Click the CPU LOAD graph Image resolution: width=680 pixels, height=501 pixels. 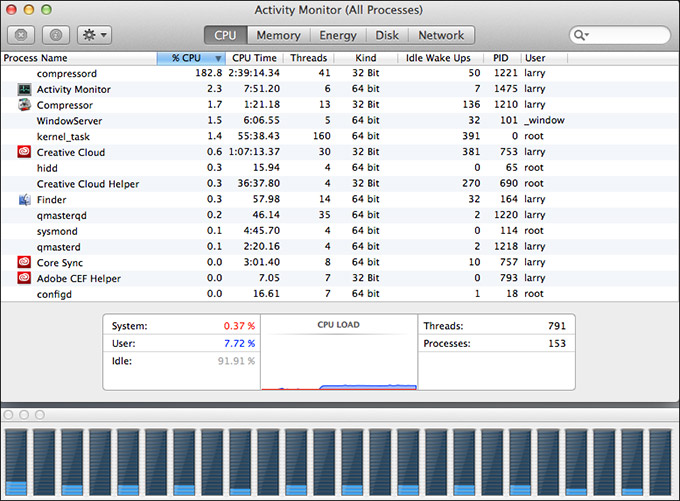(x=339, y=352)
